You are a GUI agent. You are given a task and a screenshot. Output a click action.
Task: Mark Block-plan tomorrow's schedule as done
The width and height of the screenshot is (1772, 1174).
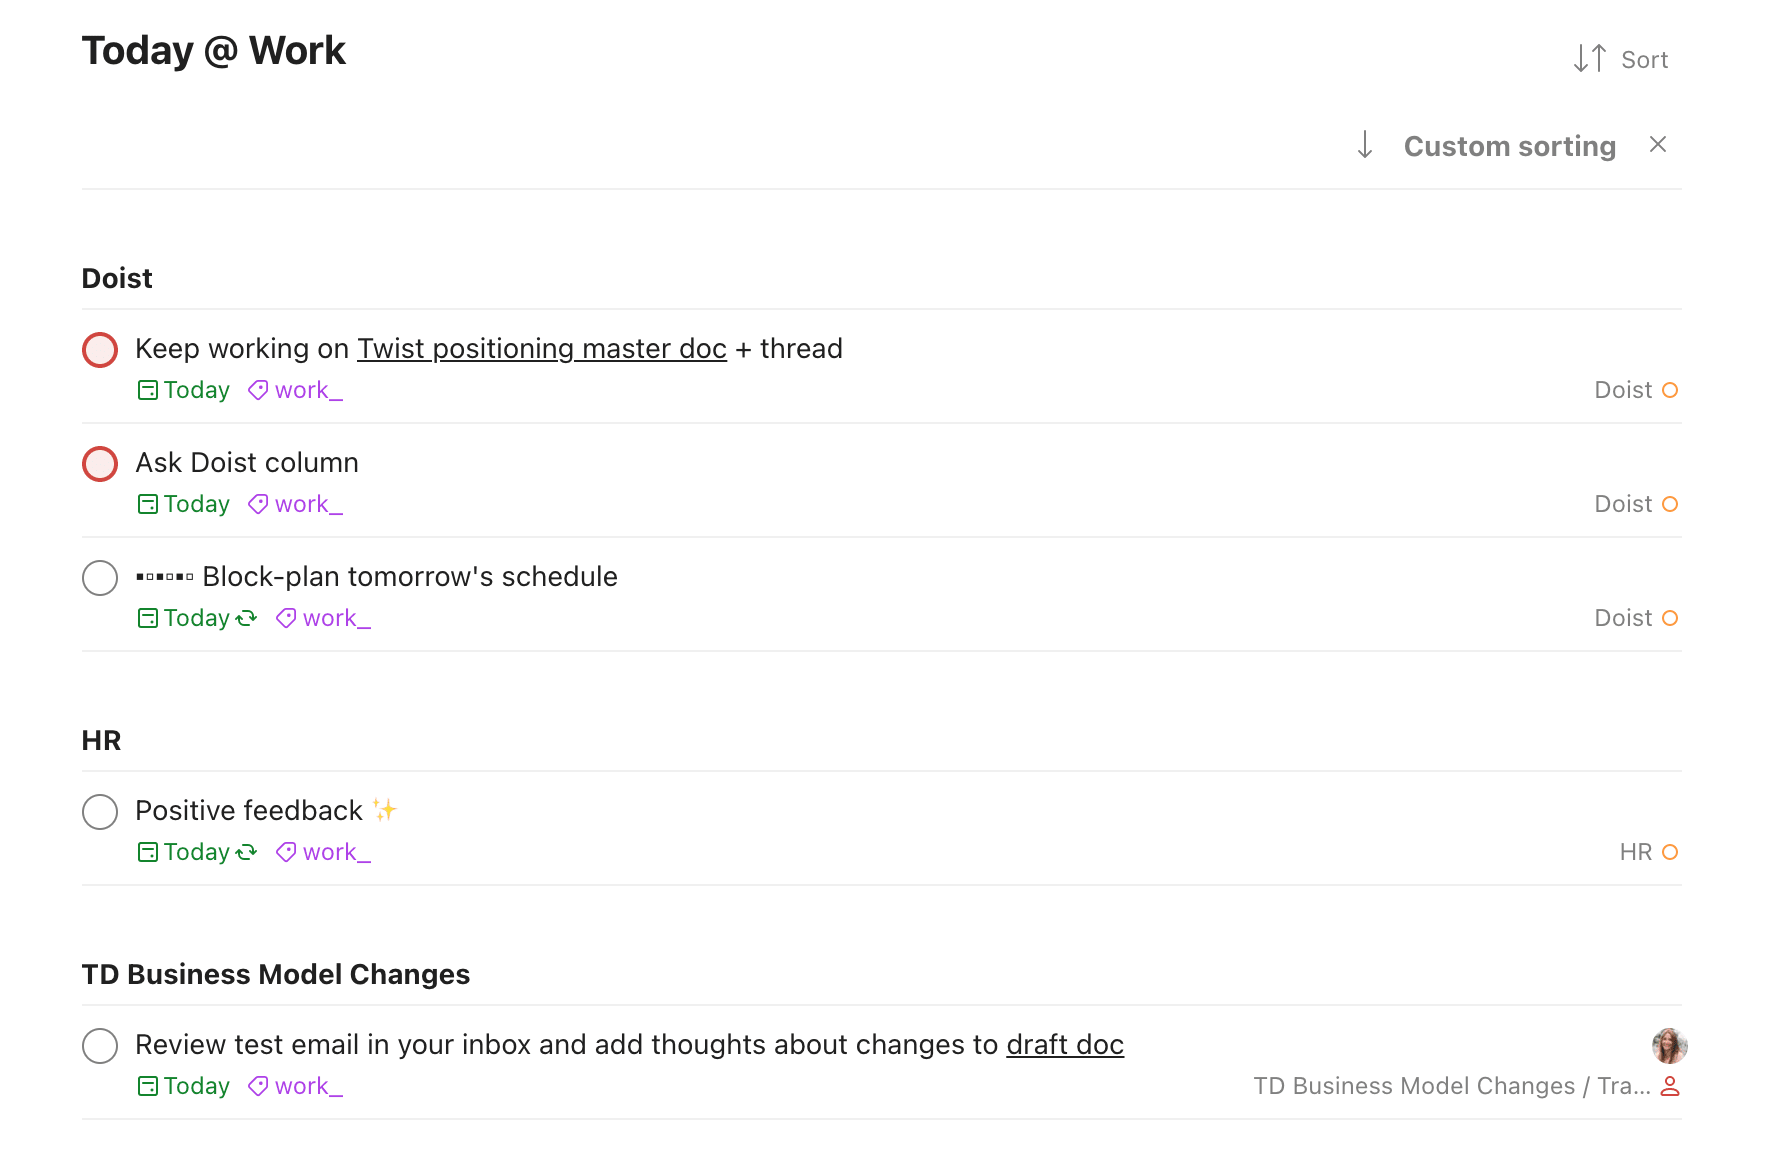100,578
